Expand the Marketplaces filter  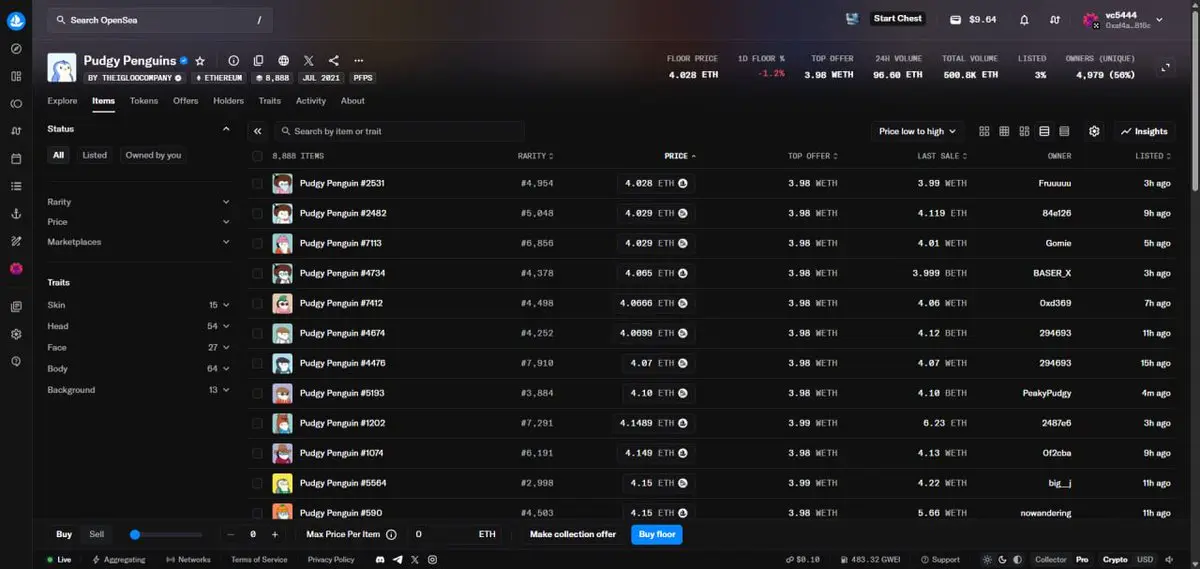139,242
